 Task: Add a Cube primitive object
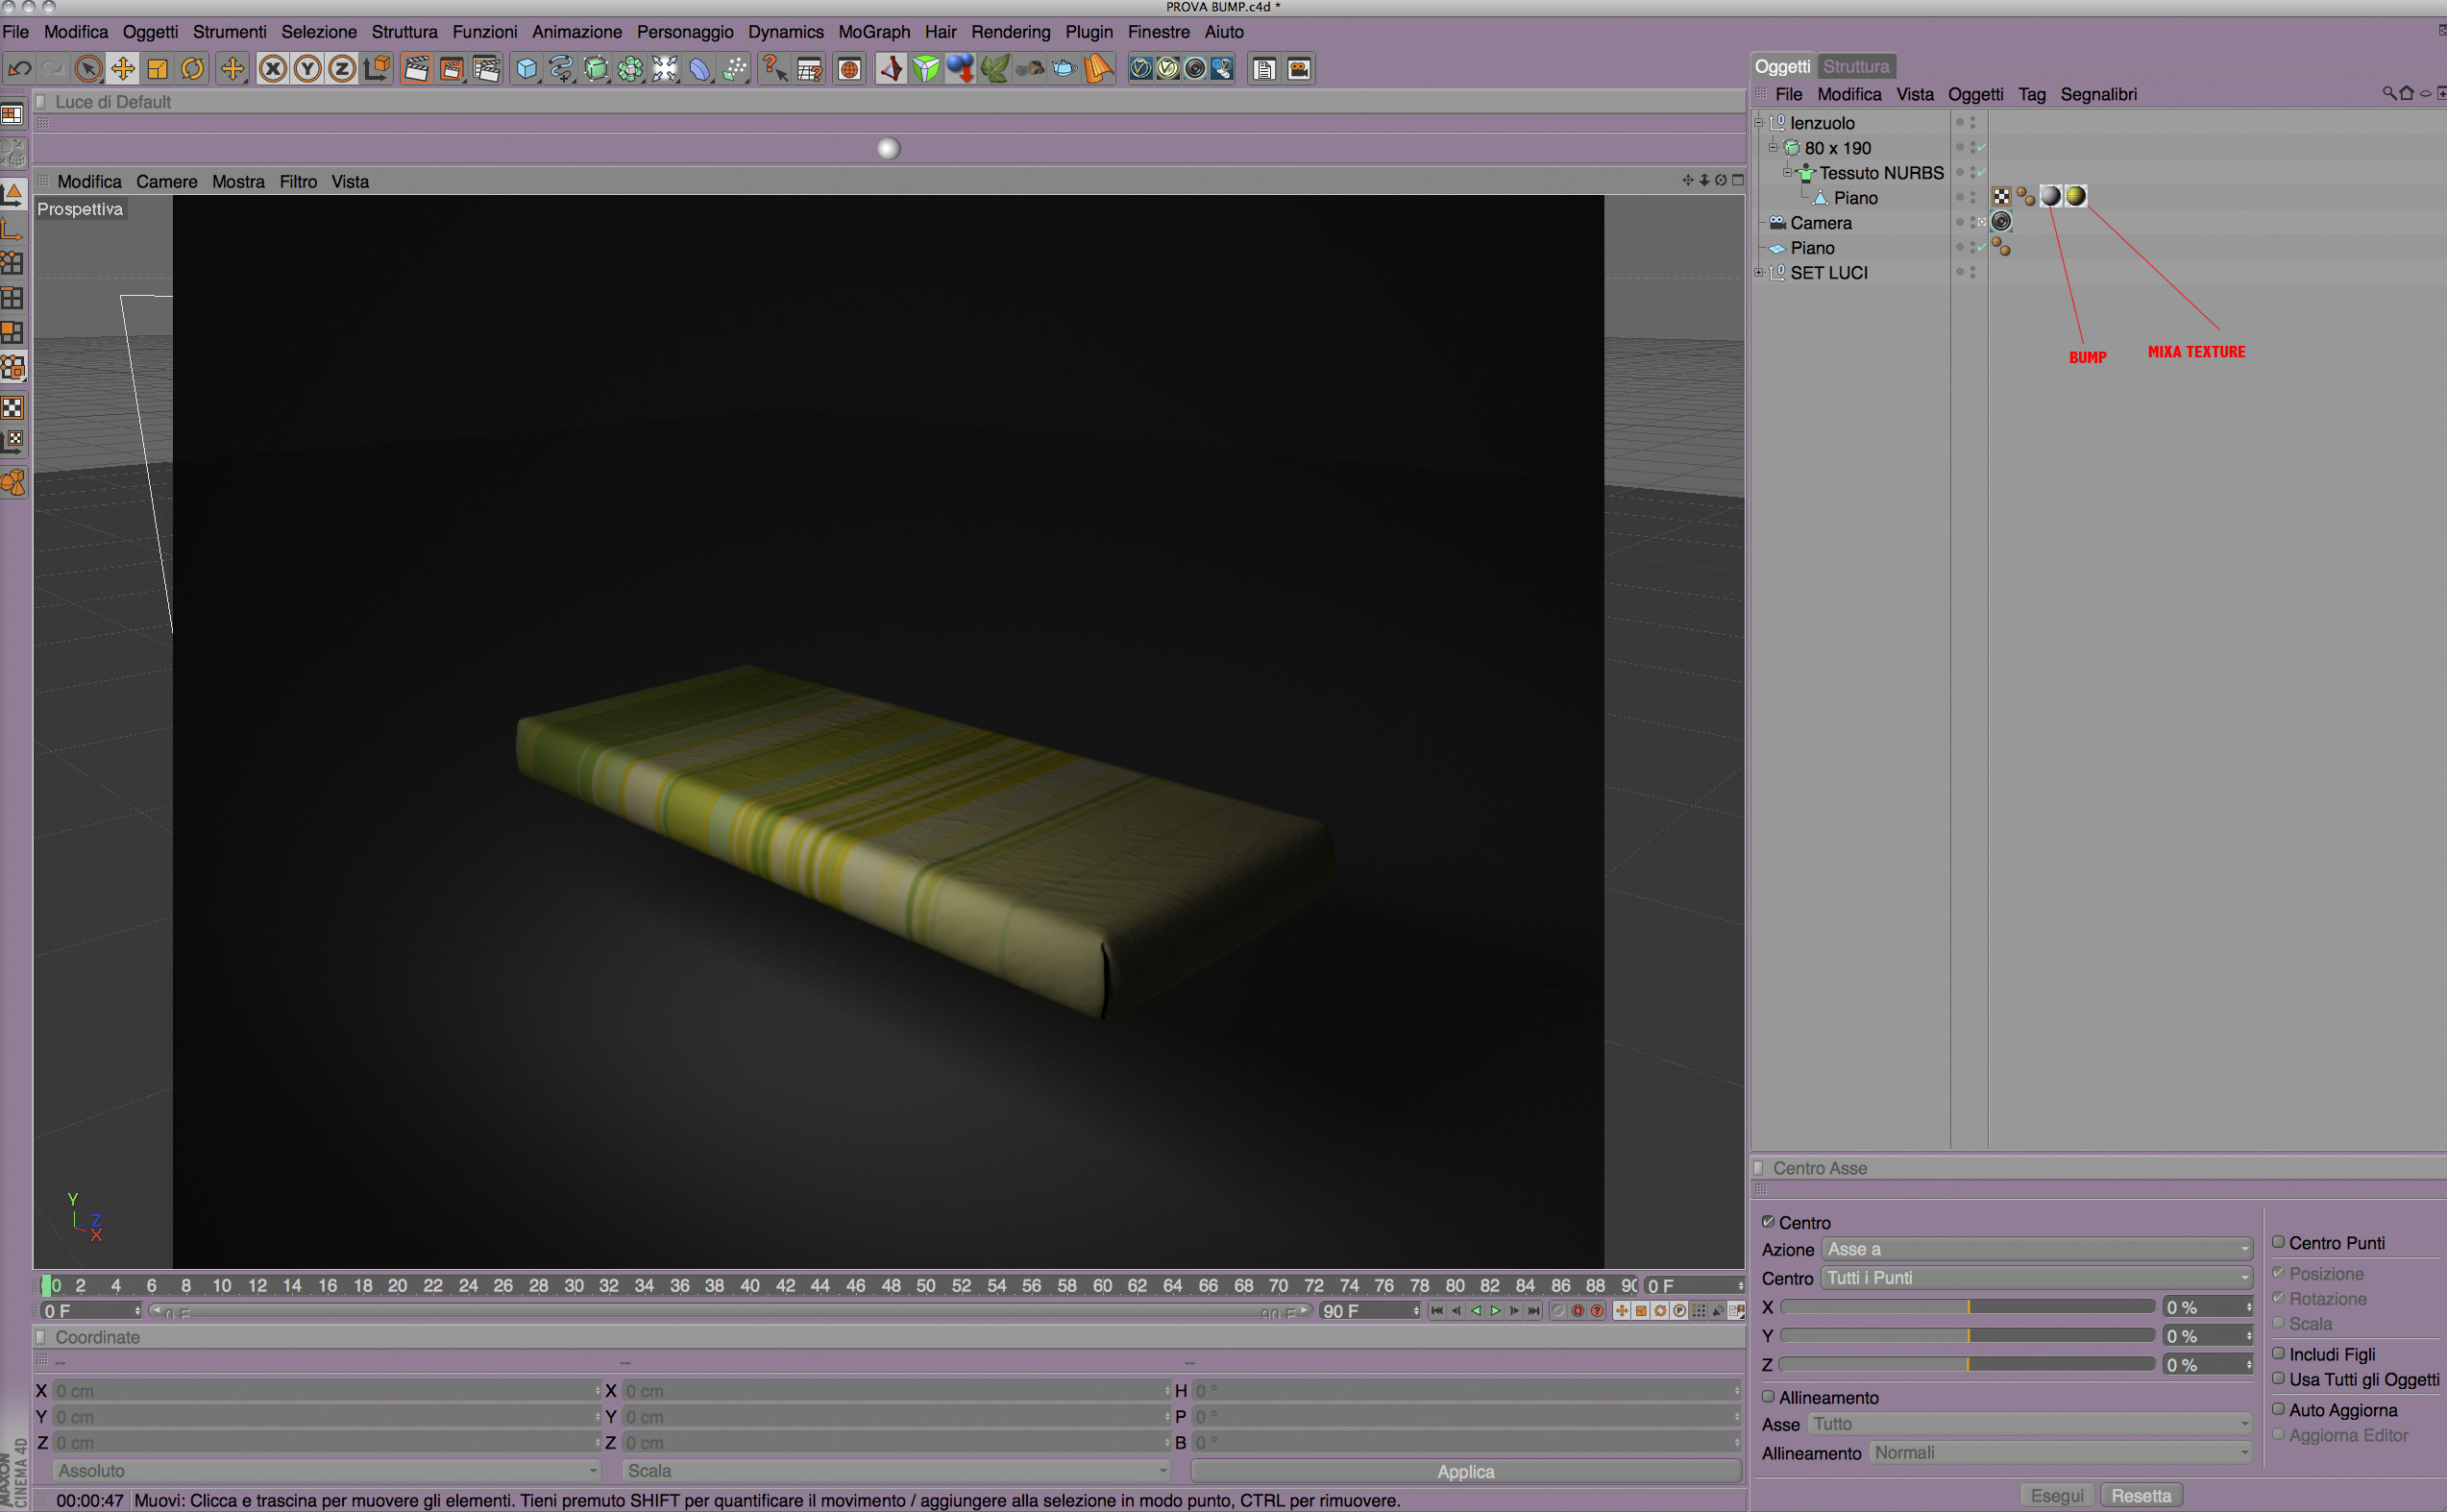(x=526, y=69)
